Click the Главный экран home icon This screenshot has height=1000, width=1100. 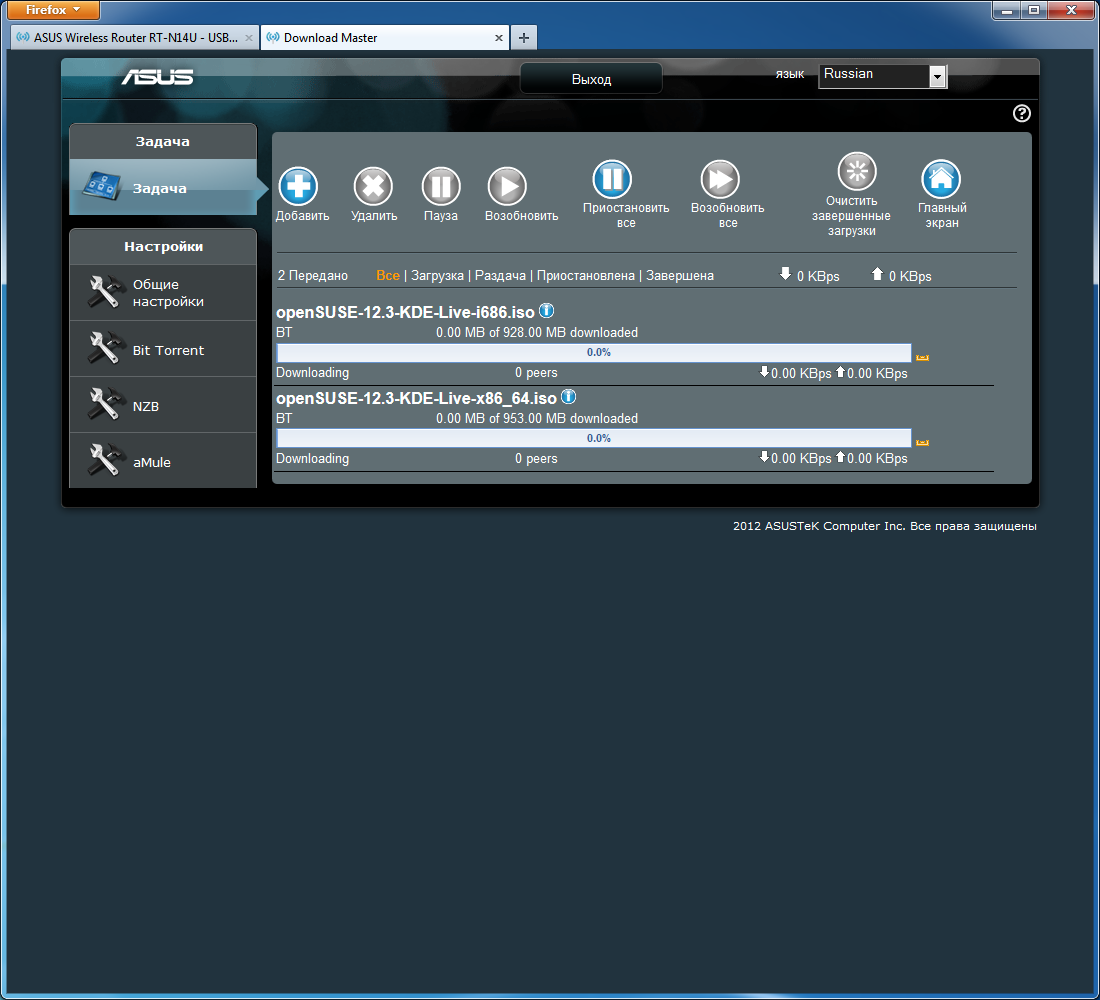coord(941,179)
